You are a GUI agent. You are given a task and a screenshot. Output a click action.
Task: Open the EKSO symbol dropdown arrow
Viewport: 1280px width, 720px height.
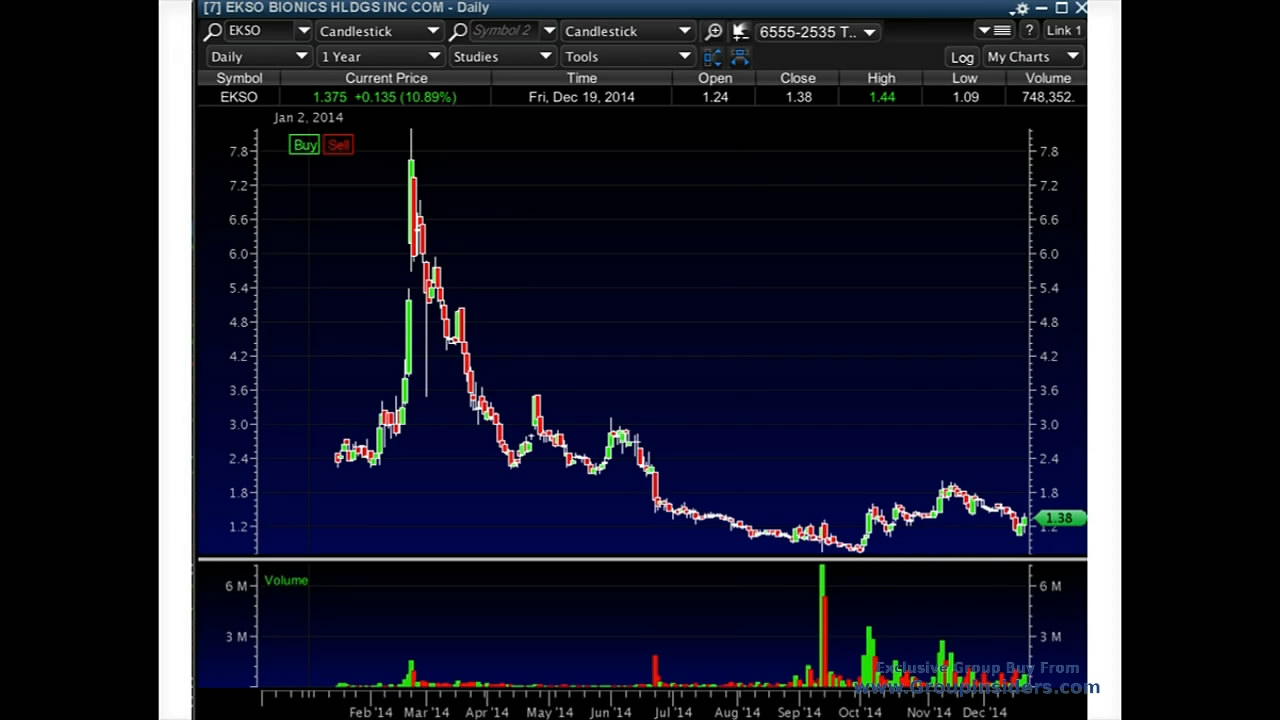(x=303, y=31)
